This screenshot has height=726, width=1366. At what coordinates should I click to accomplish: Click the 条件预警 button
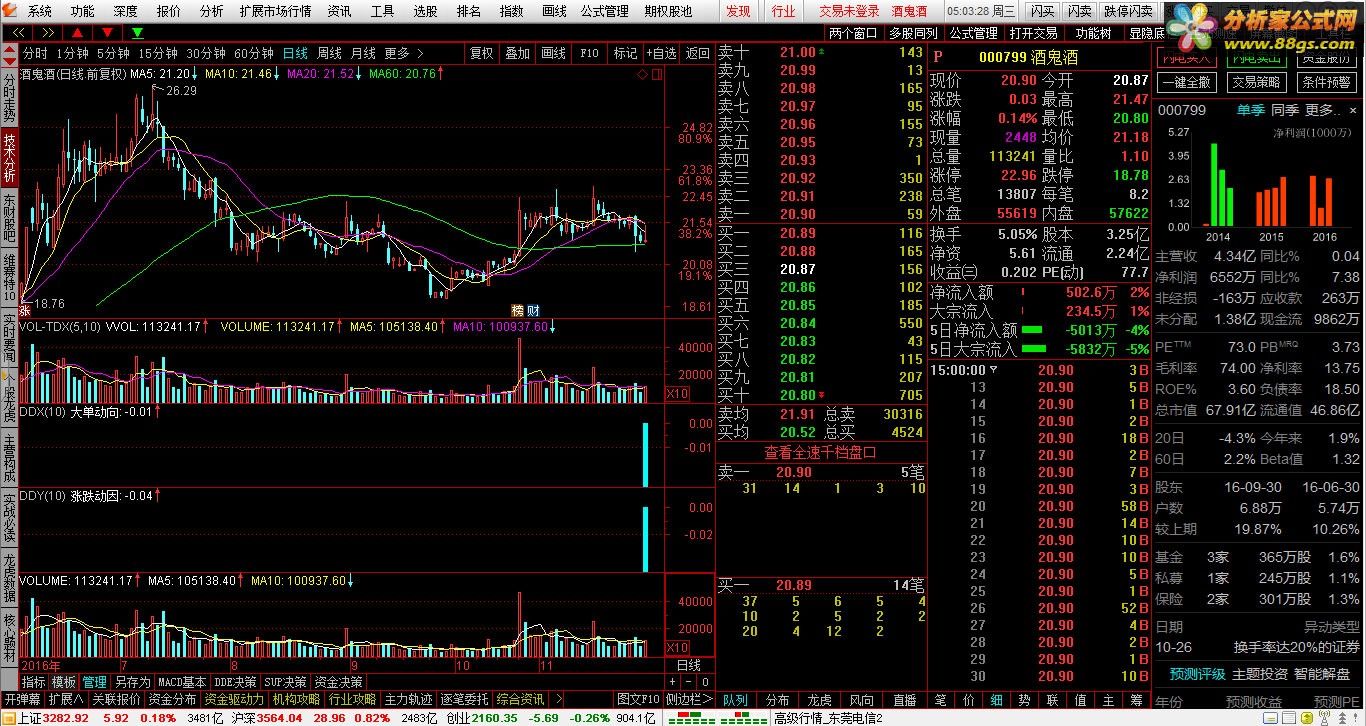(1326, 82)
